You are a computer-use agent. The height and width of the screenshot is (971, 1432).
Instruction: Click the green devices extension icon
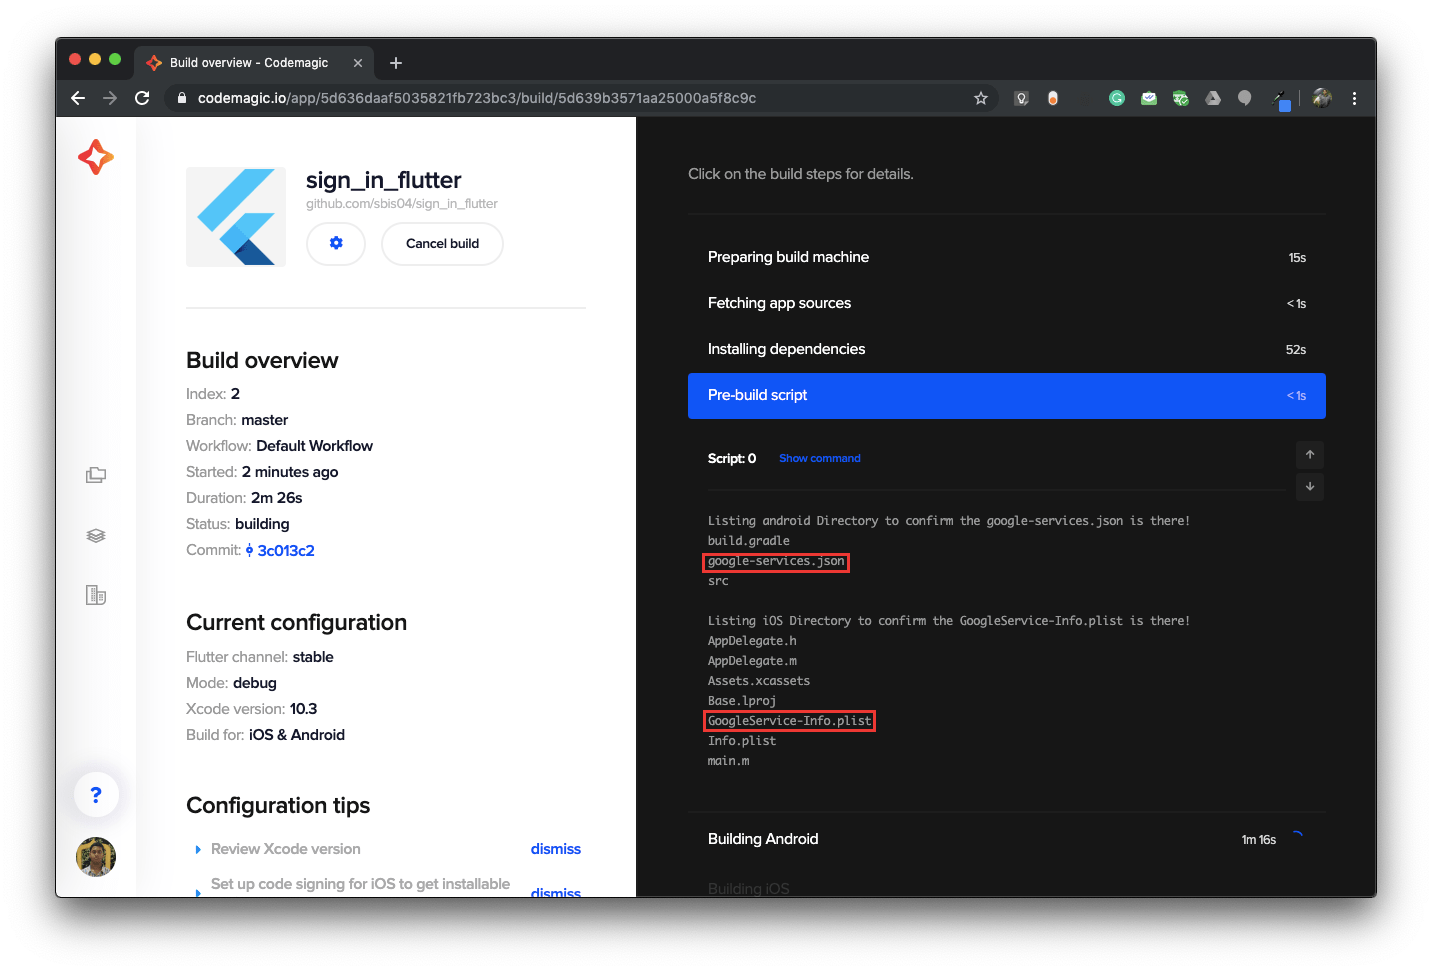pyautogui.click(x=1181, y=98)
